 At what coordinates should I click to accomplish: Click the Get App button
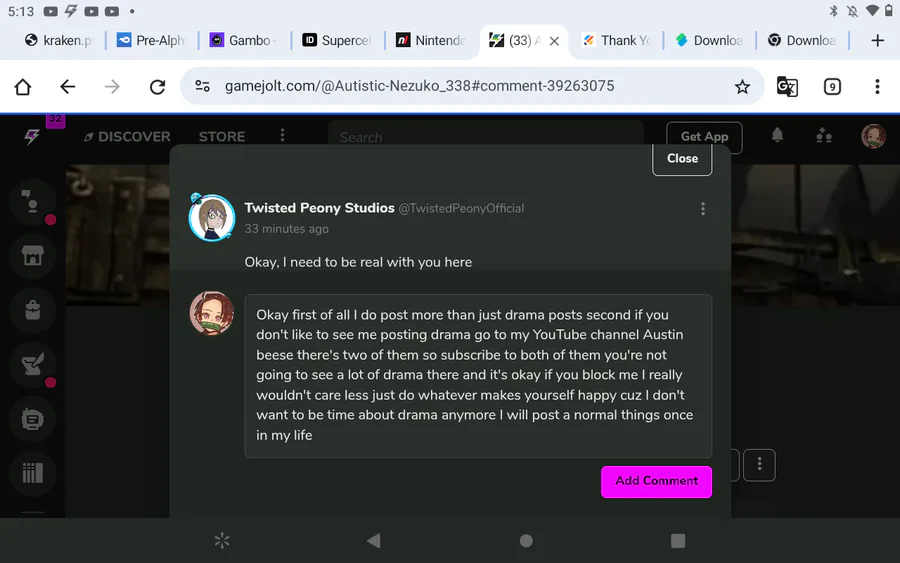coord(704,137)
